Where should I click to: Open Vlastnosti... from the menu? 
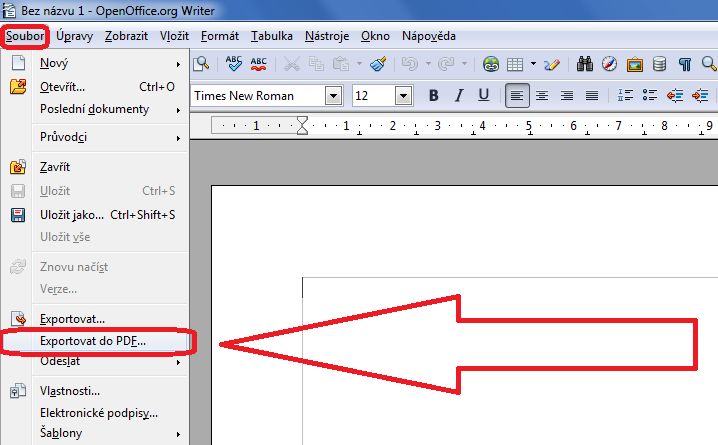pyautogui.click(x=95, y=391)
